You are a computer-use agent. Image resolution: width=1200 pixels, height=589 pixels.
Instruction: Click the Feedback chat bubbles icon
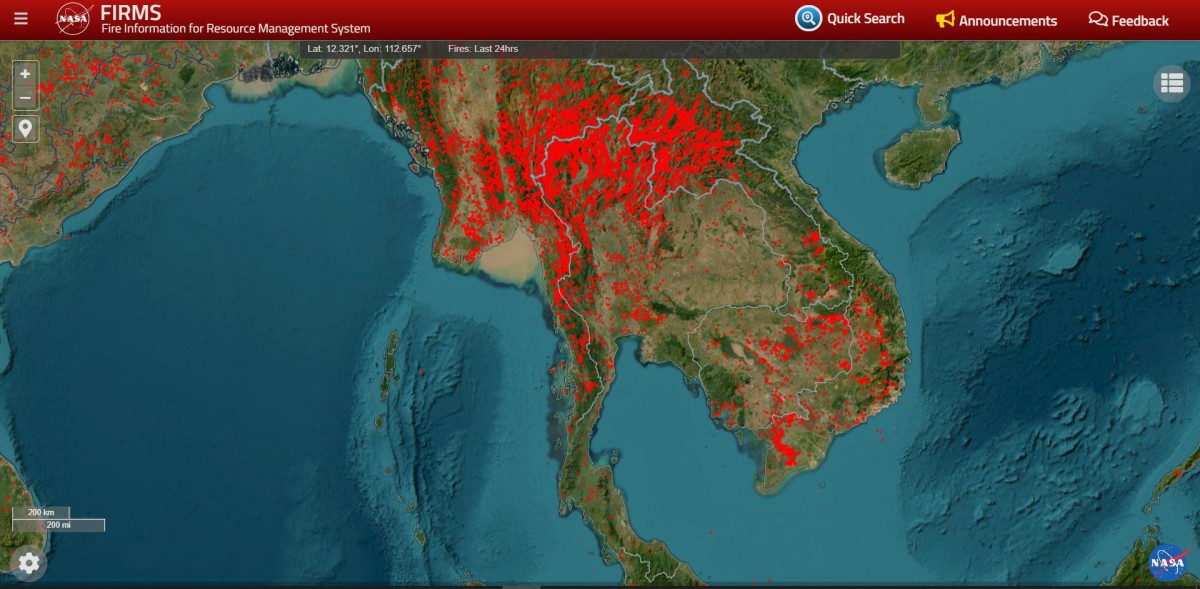(1098, 20)
